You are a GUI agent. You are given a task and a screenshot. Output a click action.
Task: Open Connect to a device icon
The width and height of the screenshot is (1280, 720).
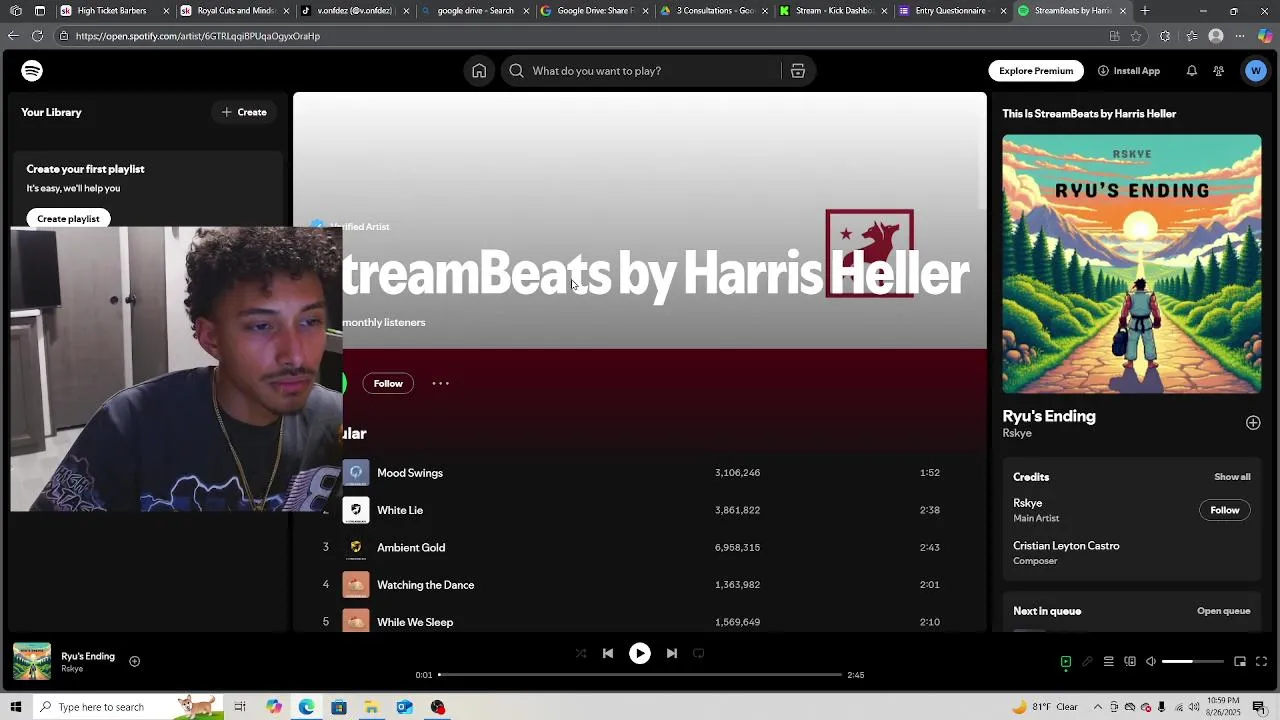[x=1130, y=662]
